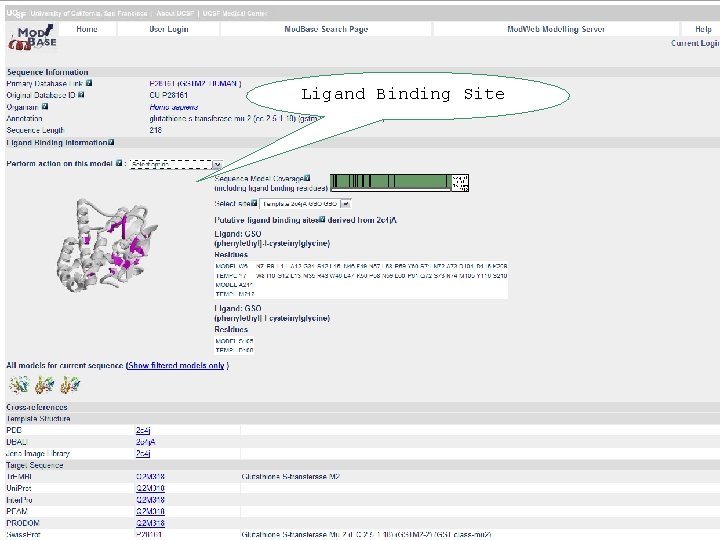Viewport: 720px width, 540px height.
Task: Open help icon next to Perform action on this model
Action: [x=119, y=163]
